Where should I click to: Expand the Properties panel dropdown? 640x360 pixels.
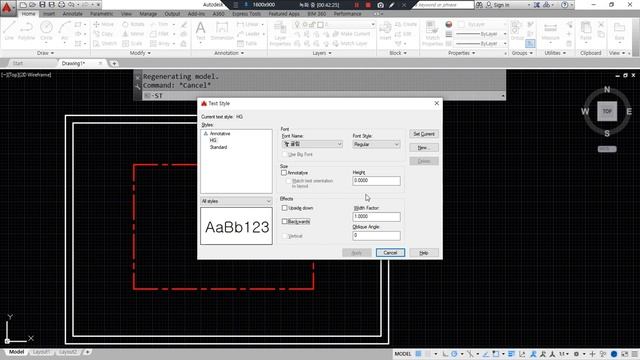tap(462, 53)
